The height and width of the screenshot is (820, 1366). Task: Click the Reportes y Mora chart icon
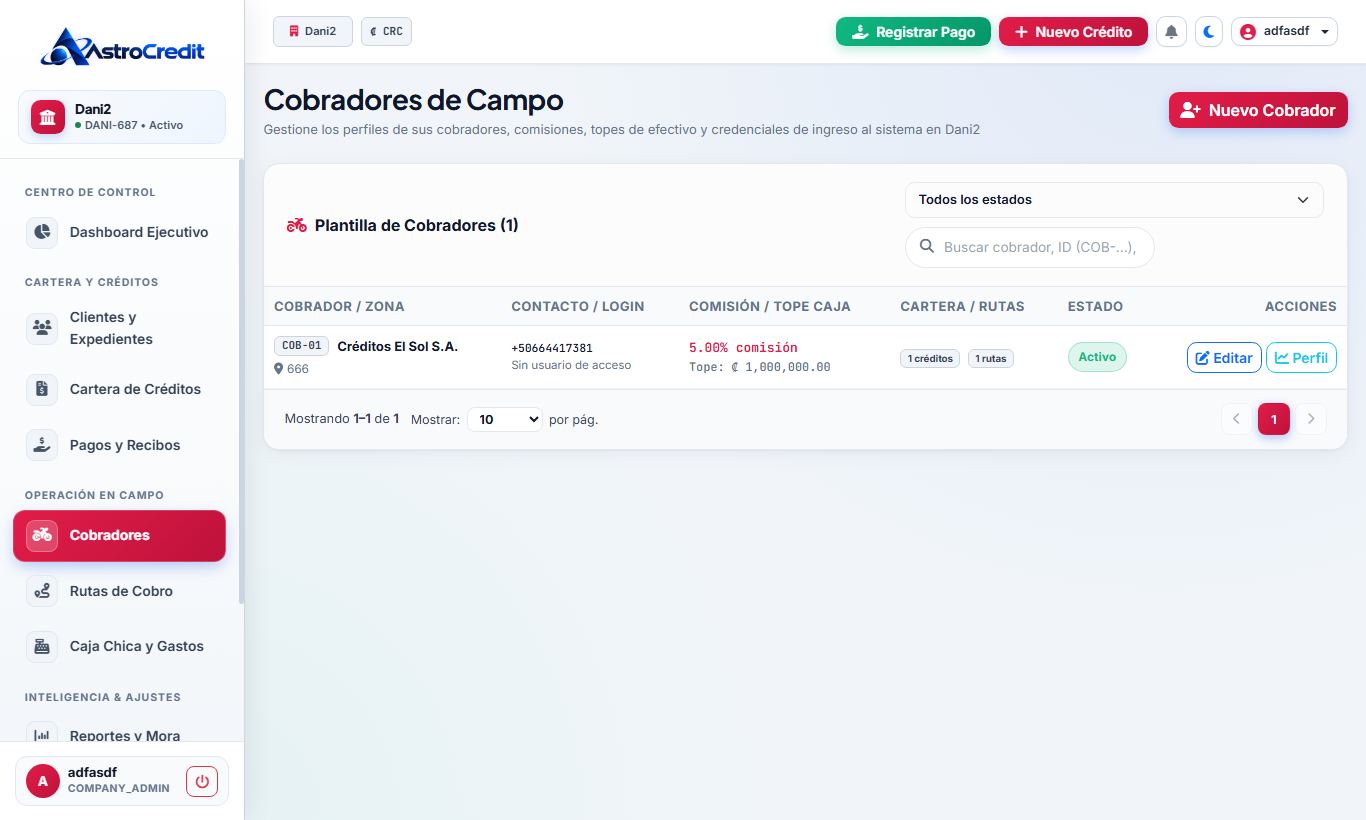pyautogui.click(x=42, y=736)
